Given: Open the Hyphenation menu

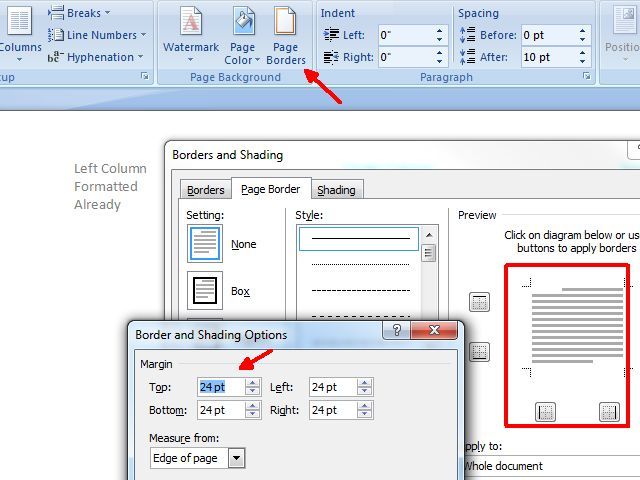Looking at the screenshot, I should pyautogui.click(x=96, y=57).
